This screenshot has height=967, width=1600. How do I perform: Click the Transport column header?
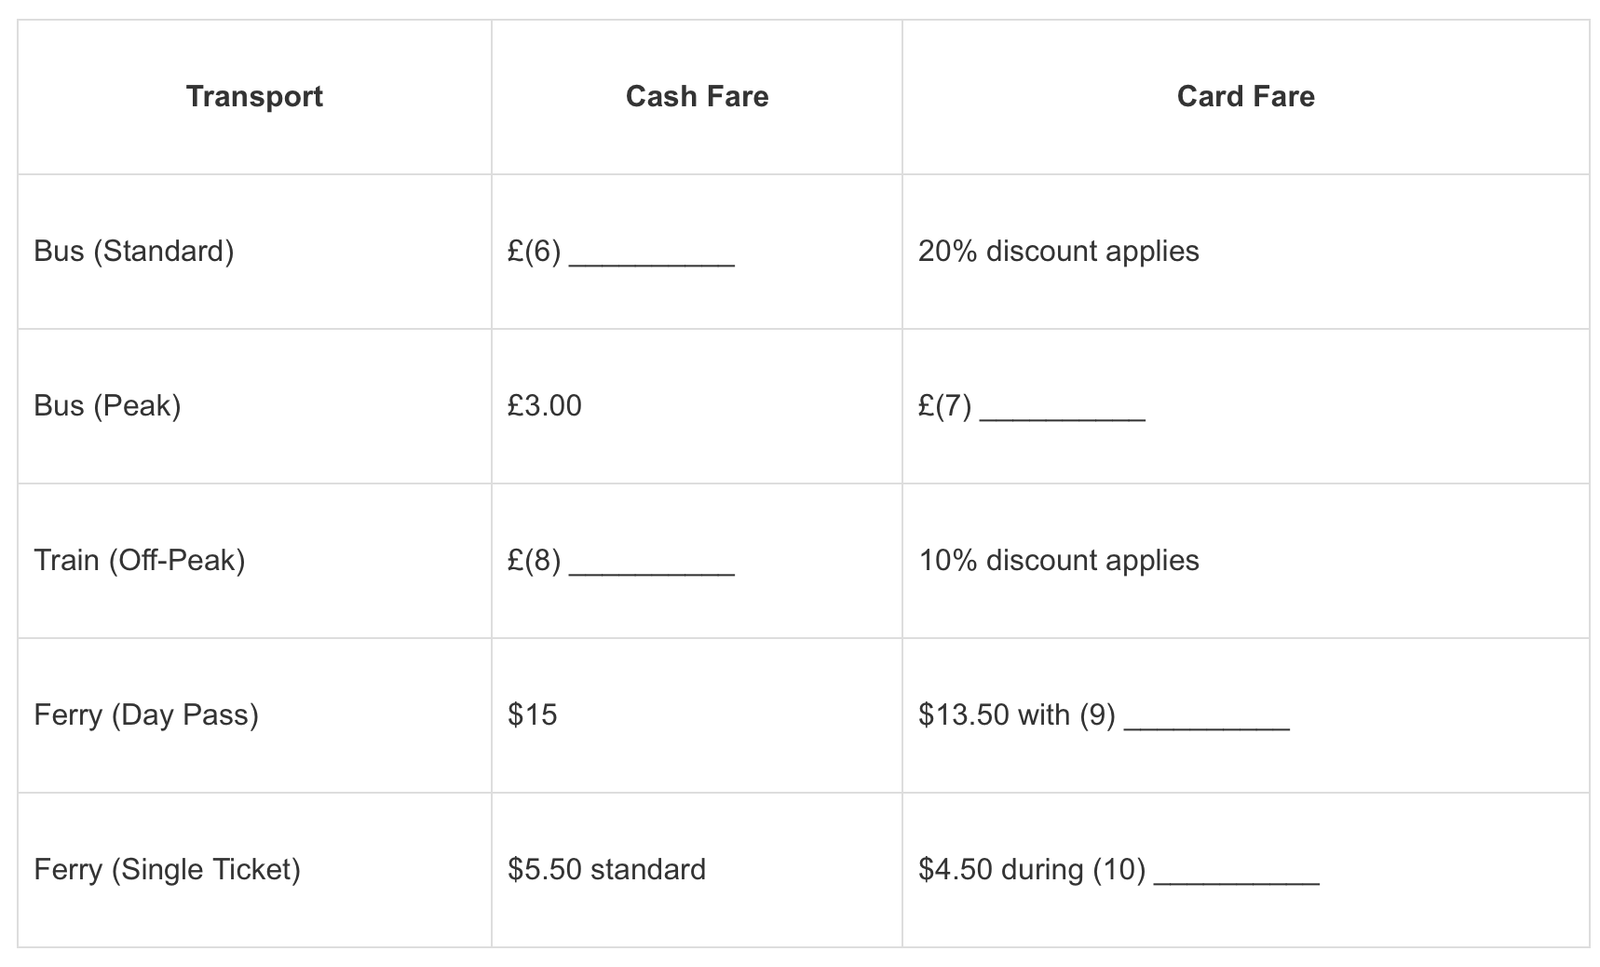(x=254, y=96)
